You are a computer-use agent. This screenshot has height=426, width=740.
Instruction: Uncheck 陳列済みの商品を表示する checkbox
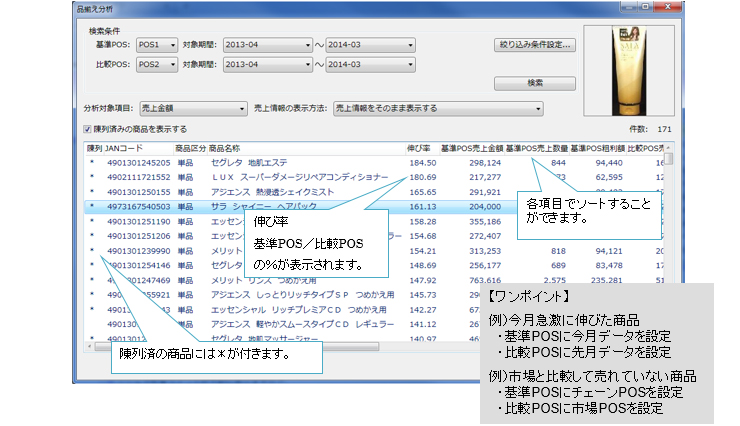point(89,129)
